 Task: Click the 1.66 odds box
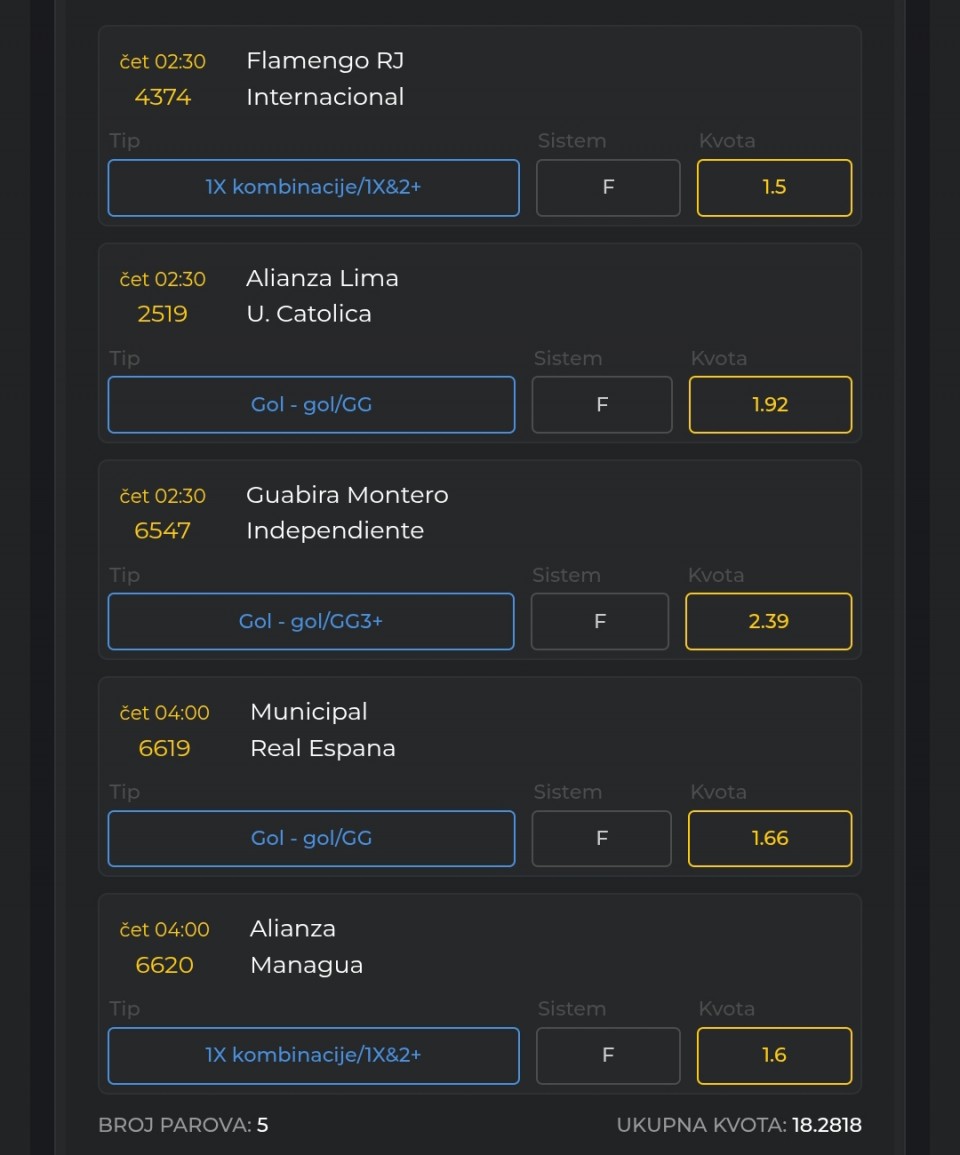[770, 838]
